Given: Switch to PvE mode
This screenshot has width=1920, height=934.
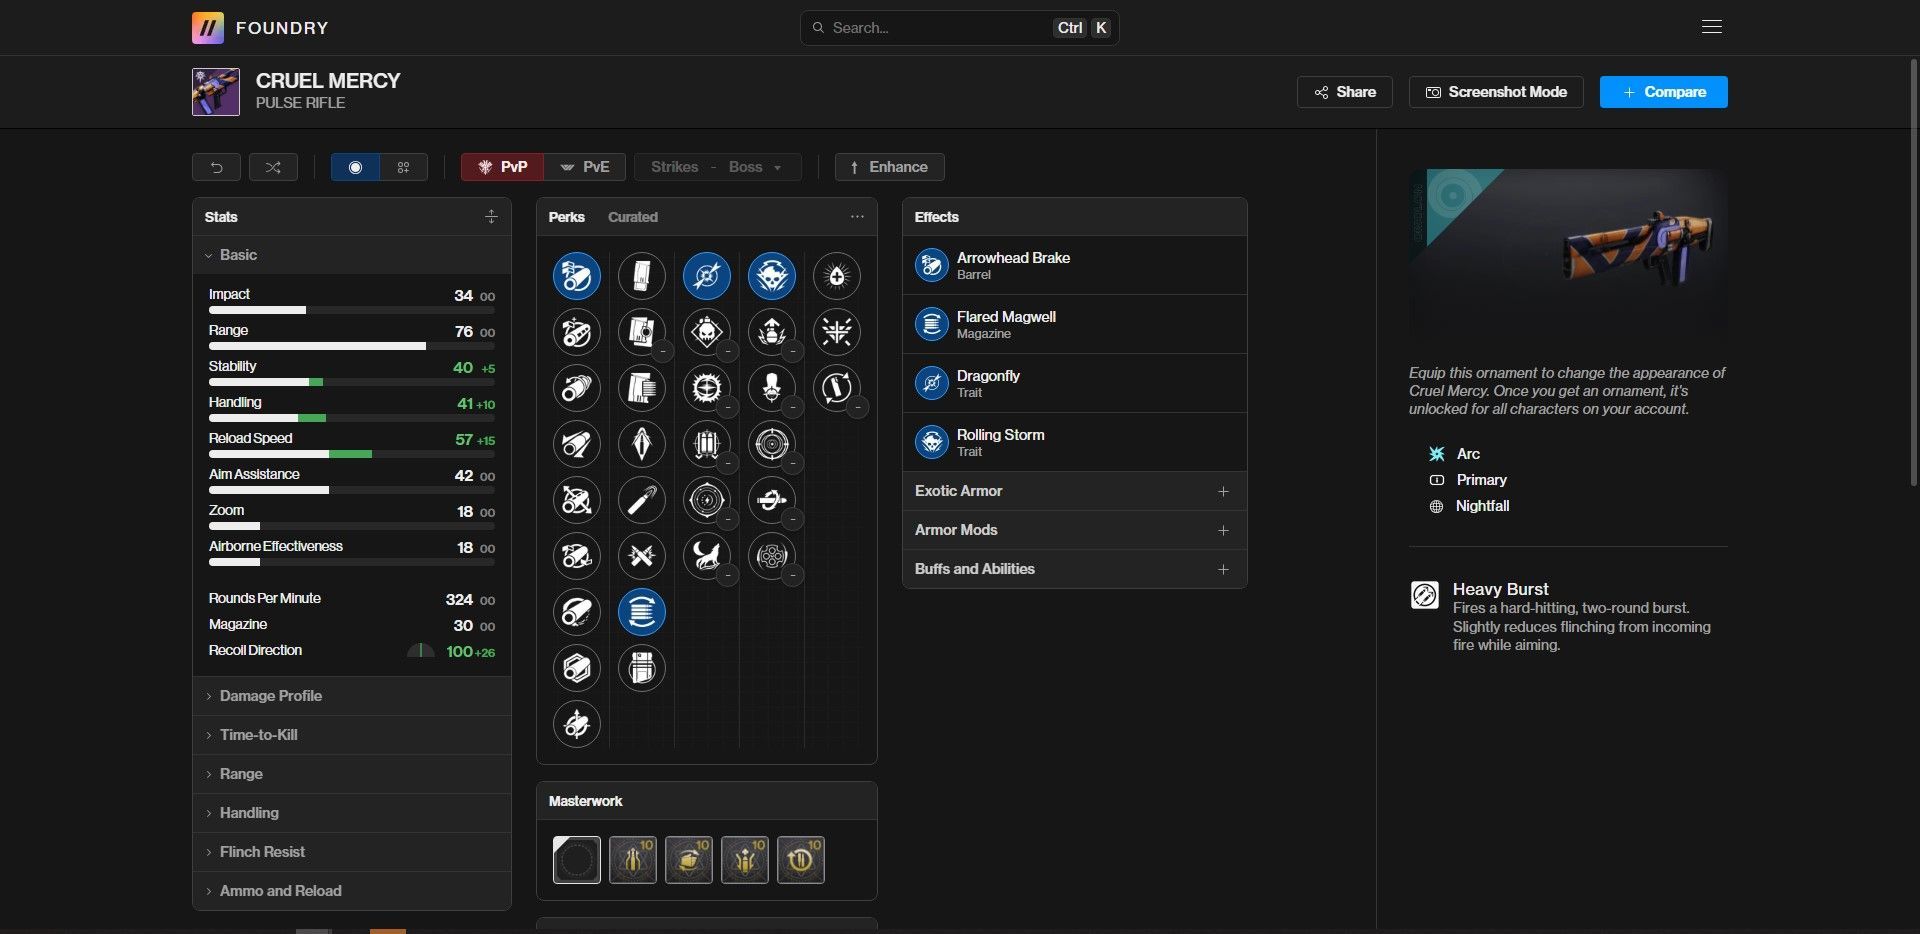Looking at the screenshot, I should (585, 167).
